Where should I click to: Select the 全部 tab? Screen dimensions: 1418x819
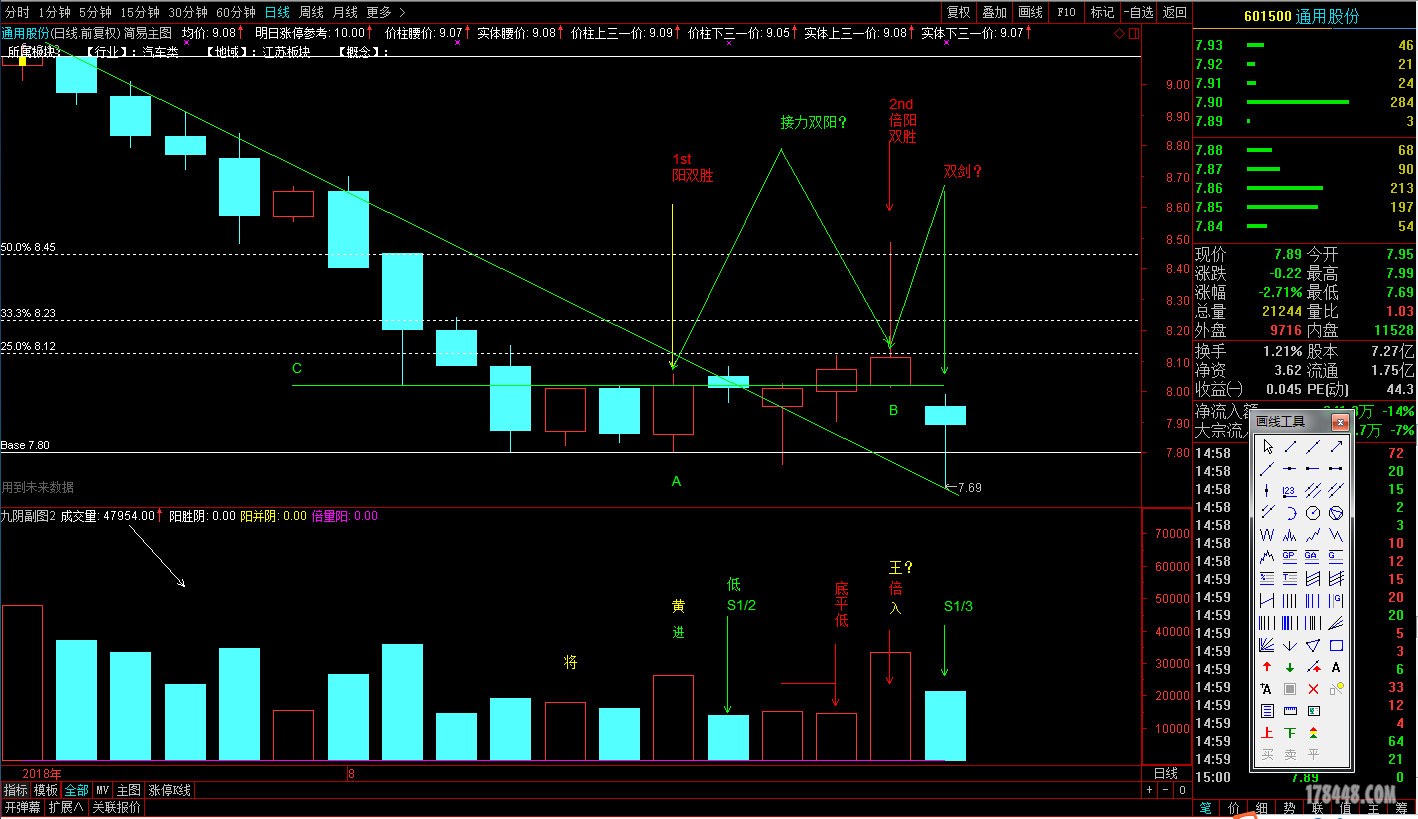click(x=77, y=790)
